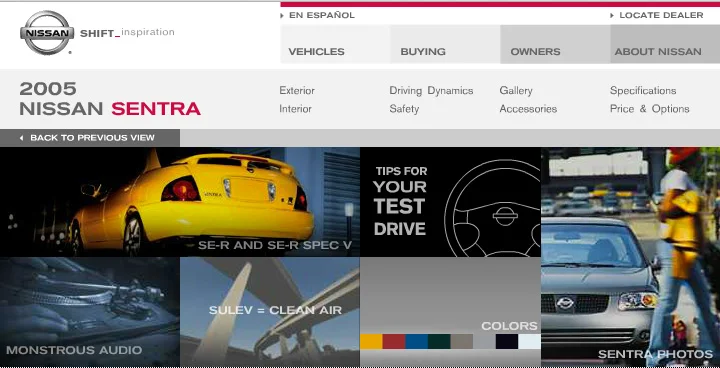
Task: Select the red color swatch
Action: (394, 341)
